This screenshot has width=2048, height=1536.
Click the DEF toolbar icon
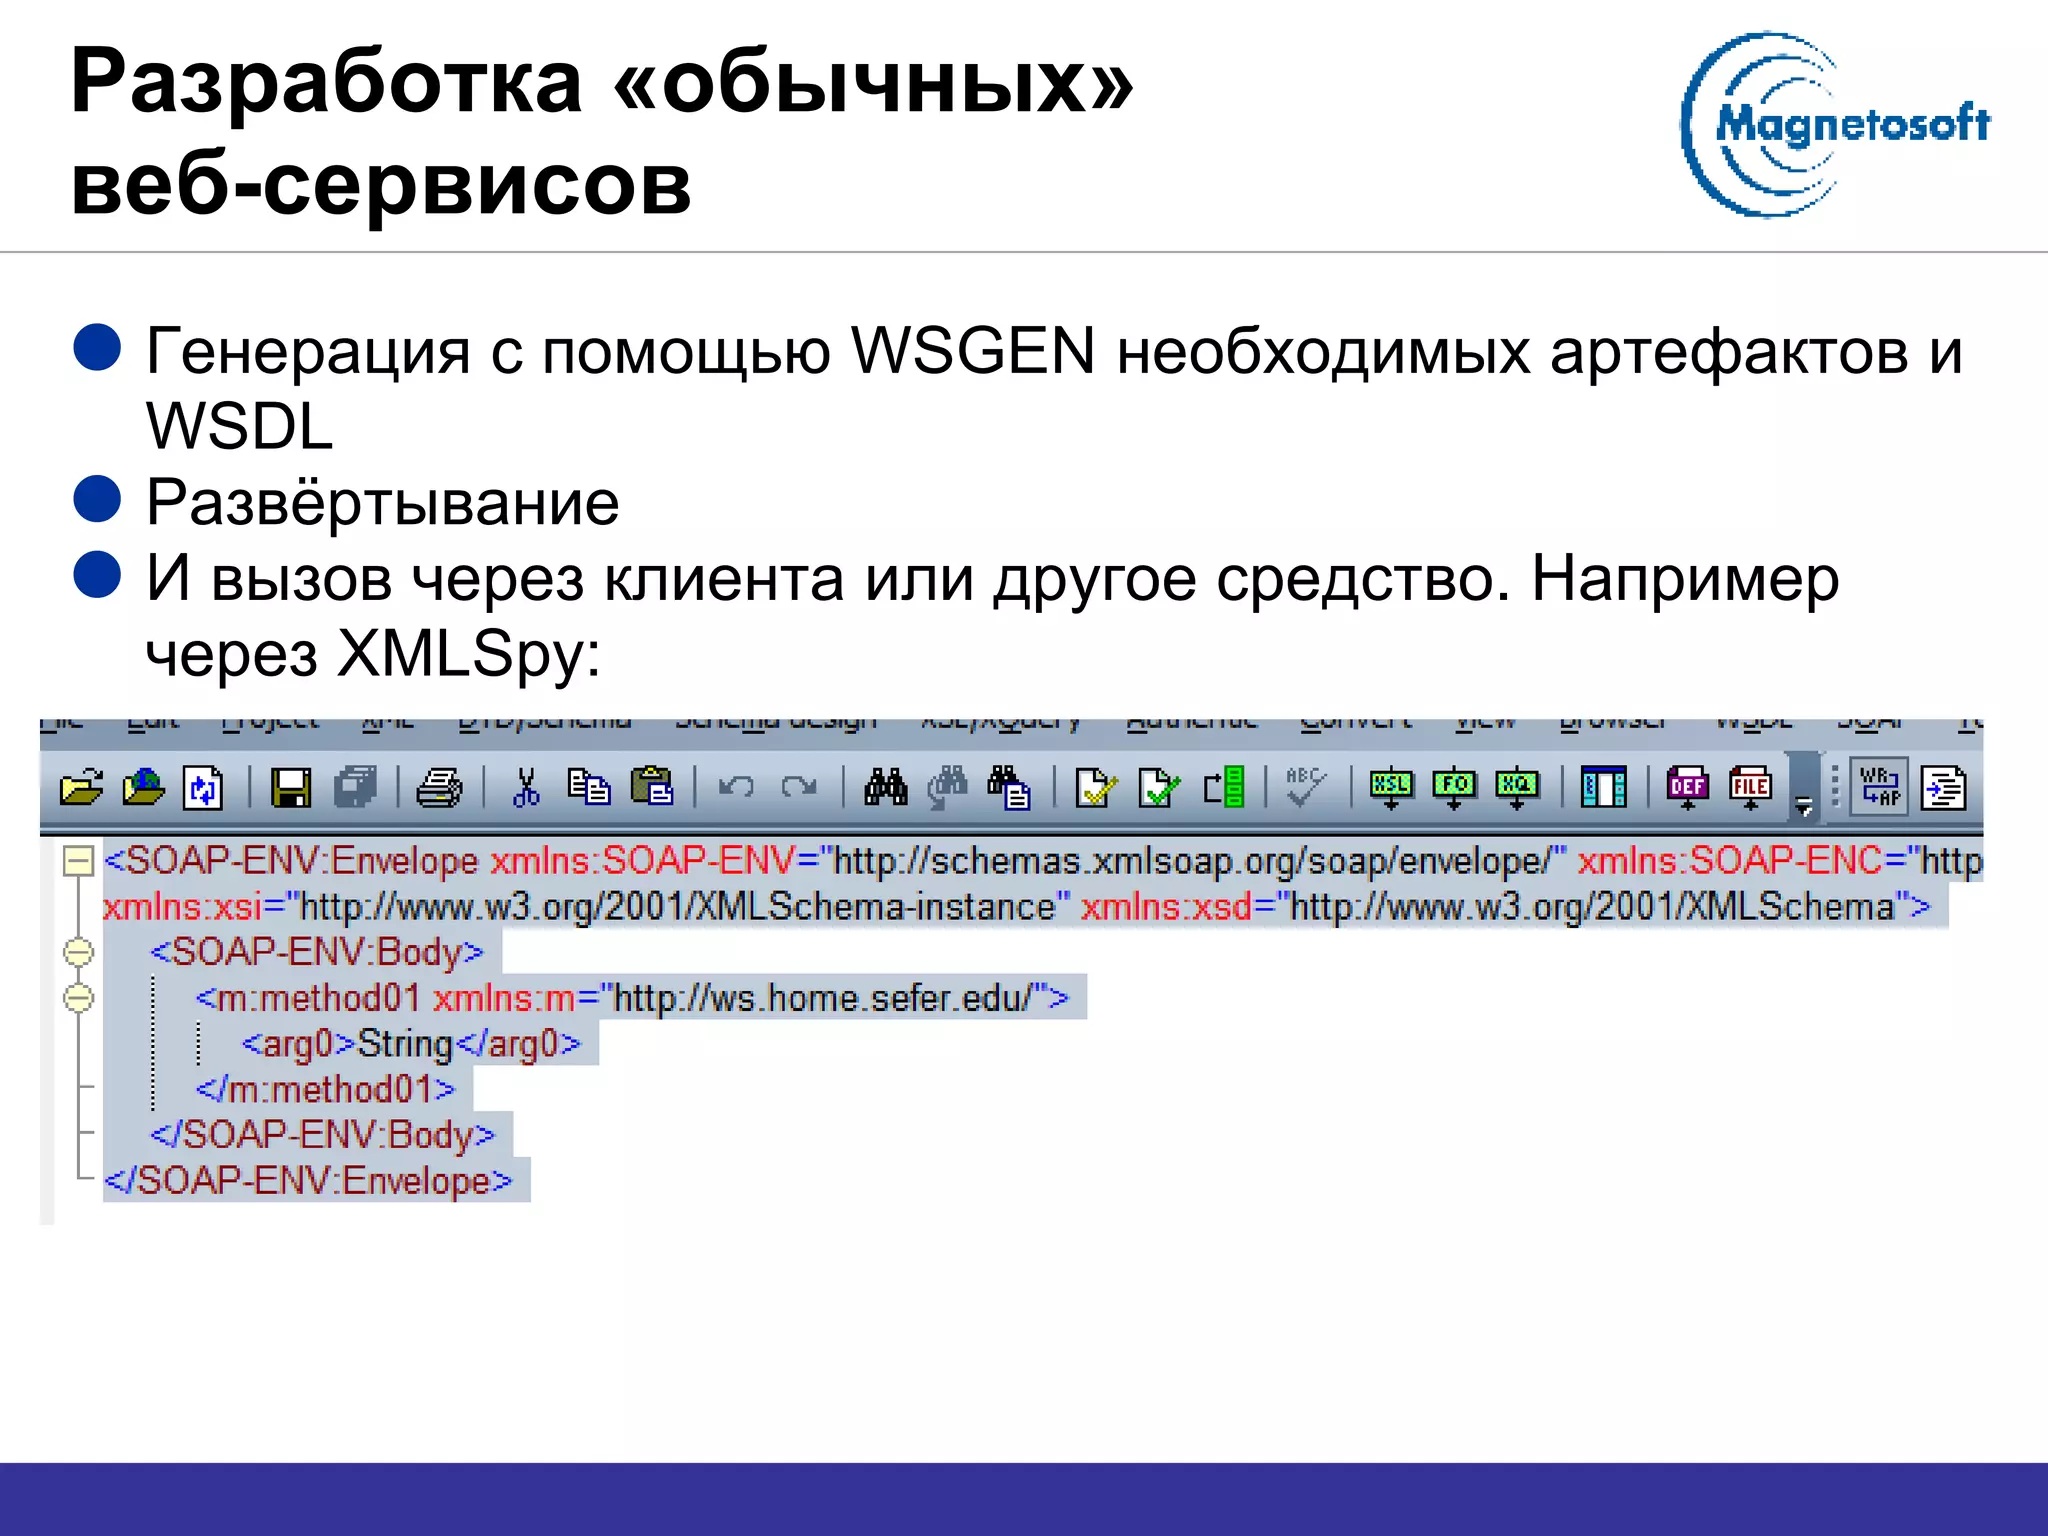click(x=1688, y=788)
